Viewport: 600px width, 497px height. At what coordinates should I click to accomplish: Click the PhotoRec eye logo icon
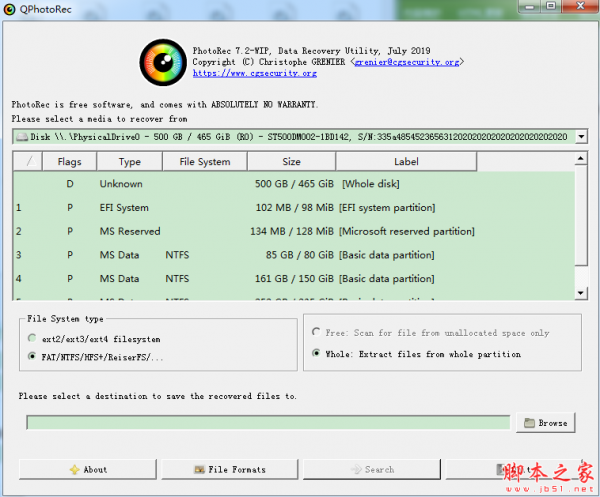[161, 59]
